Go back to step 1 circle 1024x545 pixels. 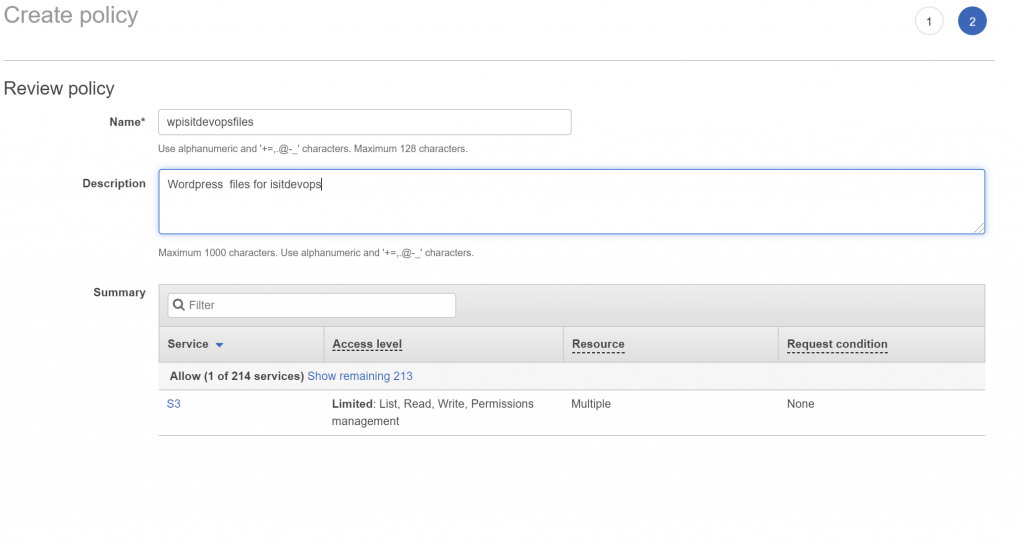click(x=929, y=22)
